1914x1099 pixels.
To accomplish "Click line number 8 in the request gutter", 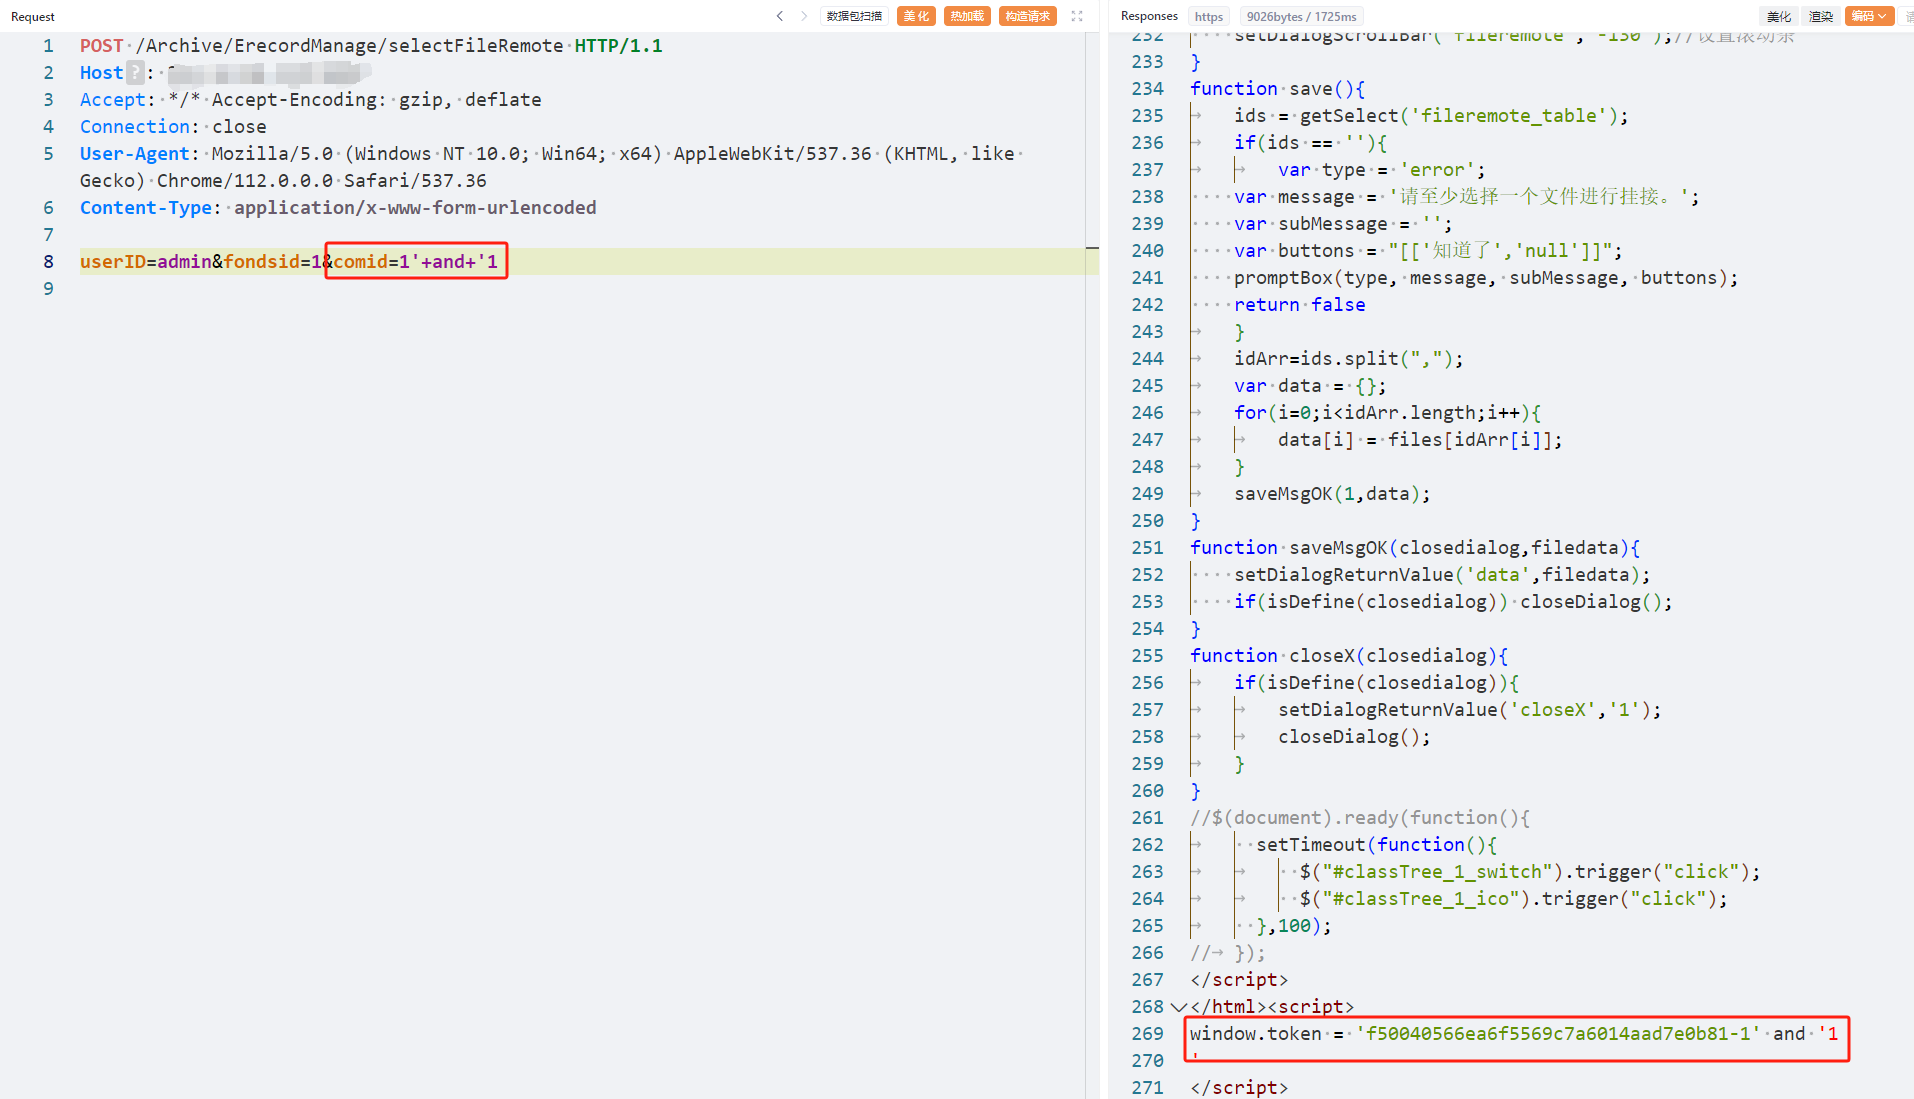I will pyautogui.click(x=48, y=262).
